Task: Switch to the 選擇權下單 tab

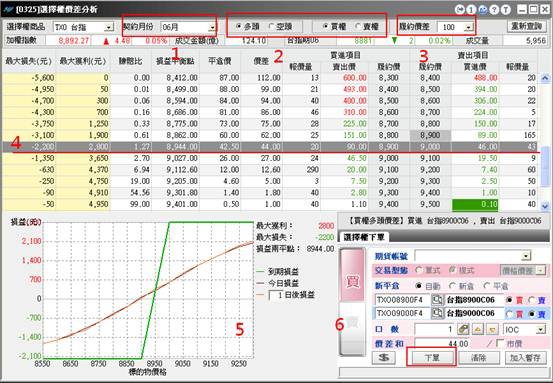Action: (x=364, y=237)
